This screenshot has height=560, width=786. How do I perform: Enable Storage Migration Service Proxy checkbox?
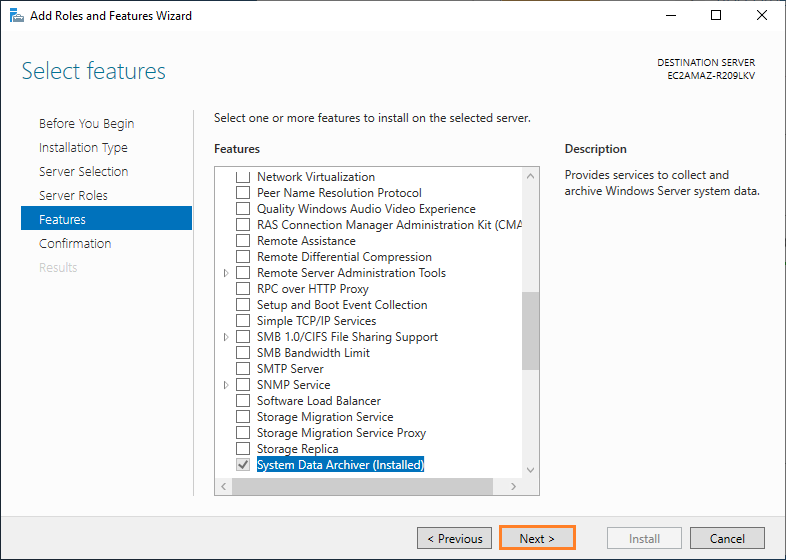click(x=243, y=433)
